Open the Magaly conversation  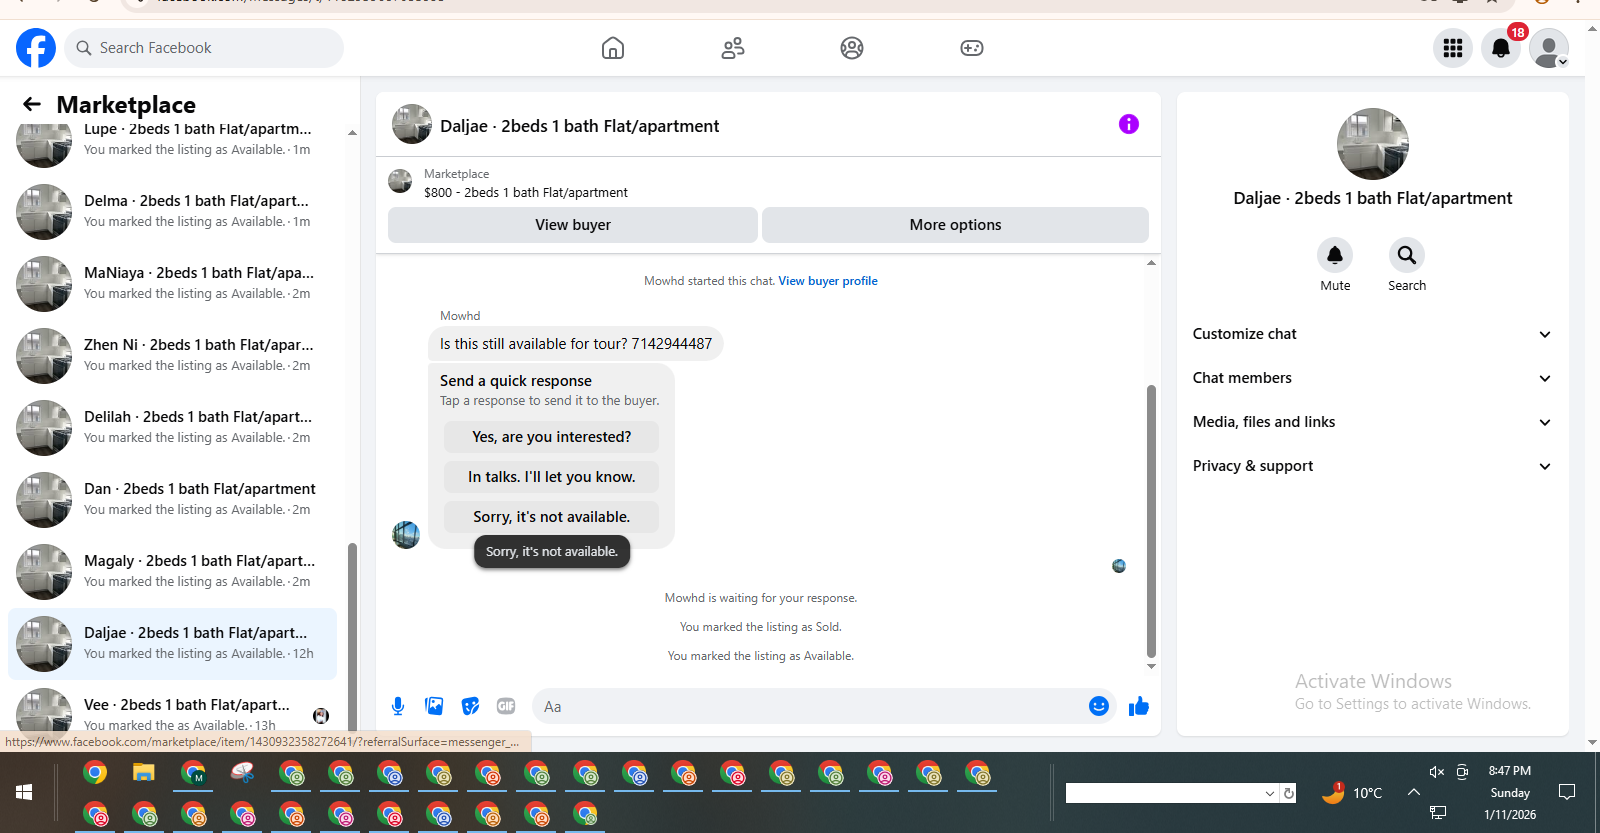[x=172, y=572]
